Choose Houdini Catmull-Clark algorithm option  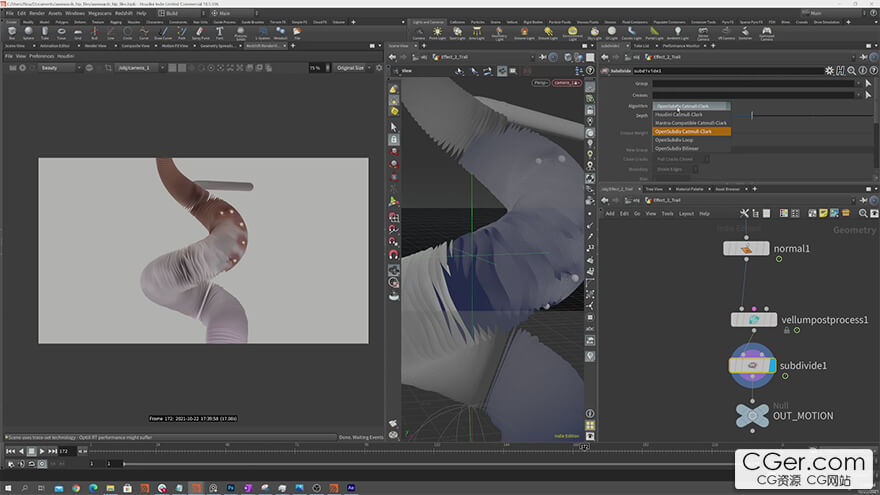click(679, 114)
